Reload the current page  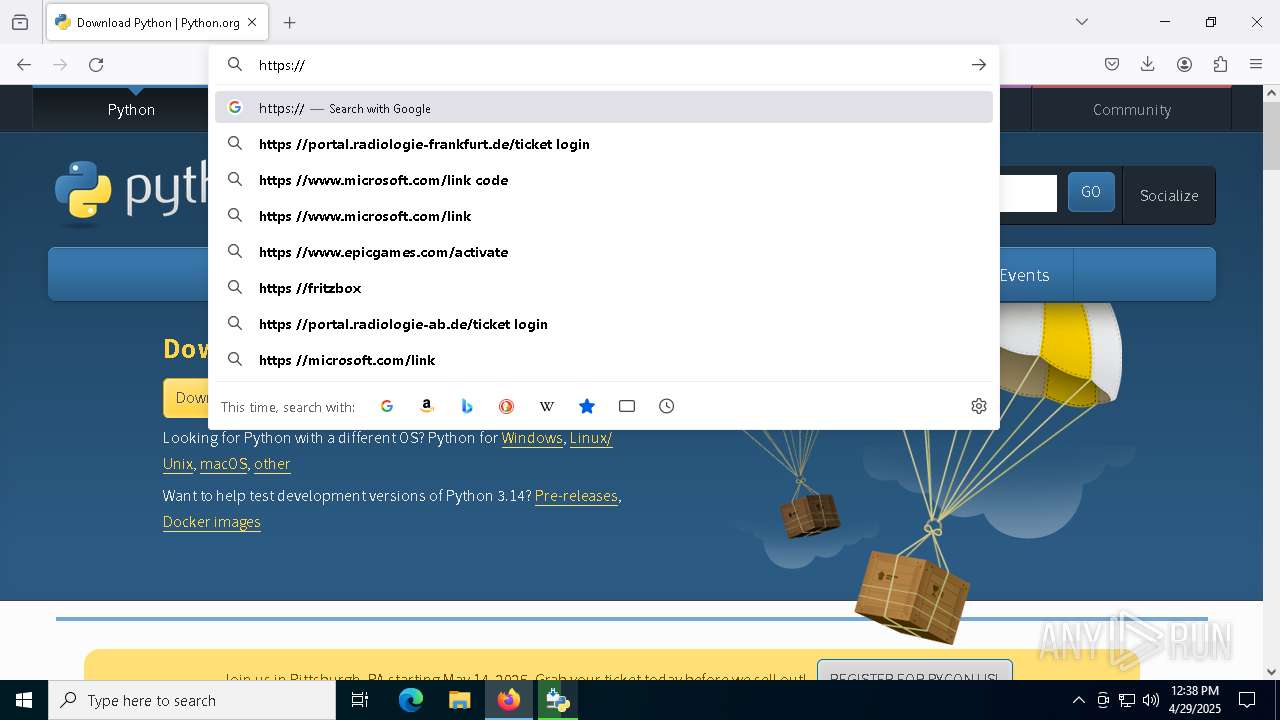click(x=96, y=64)
